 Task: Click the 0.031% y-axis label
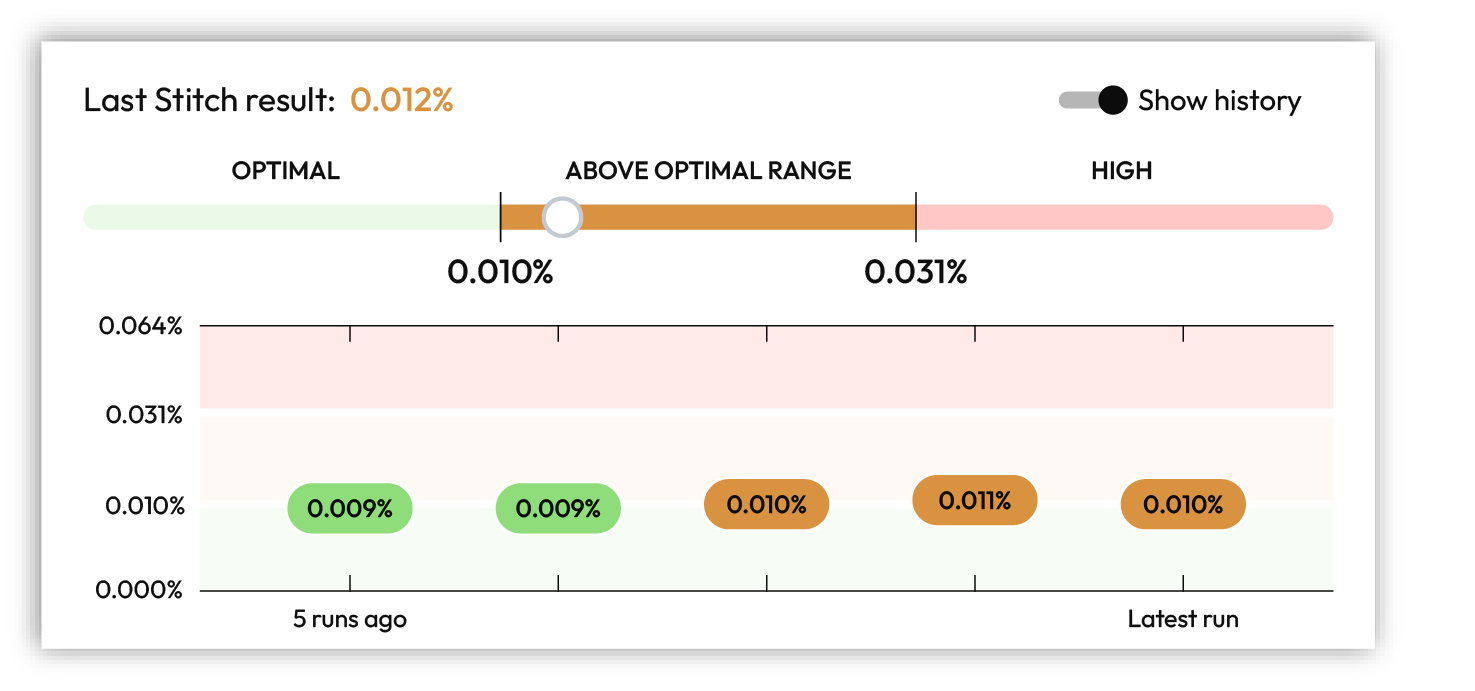click(143, 411)
